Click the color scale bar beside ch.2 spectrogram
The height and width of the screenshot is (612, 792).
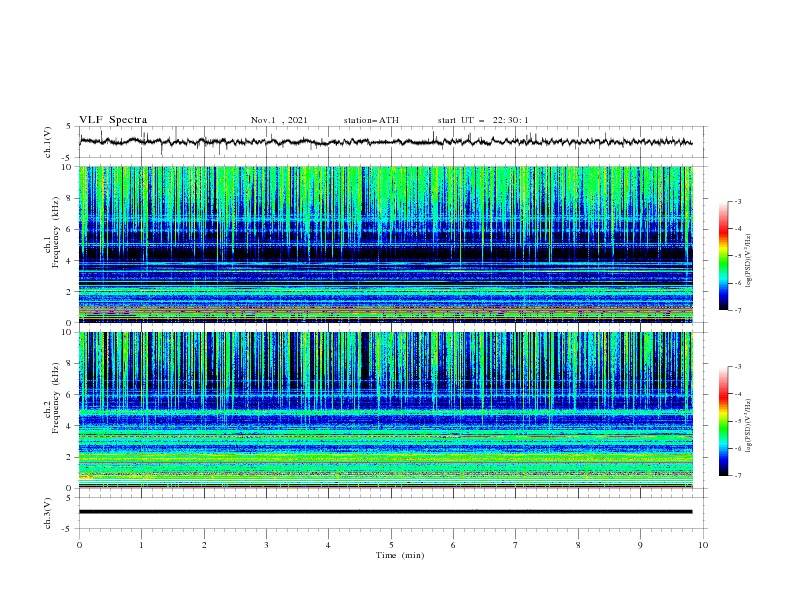(x=723, y=421)
